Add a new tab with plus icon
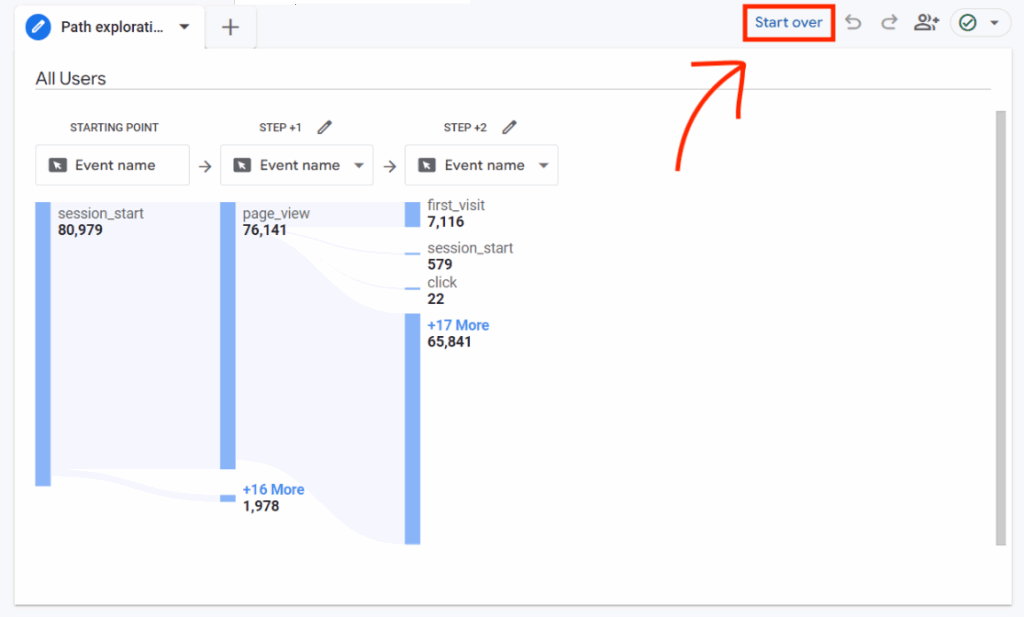1024x617 pixels. [231, 27]
